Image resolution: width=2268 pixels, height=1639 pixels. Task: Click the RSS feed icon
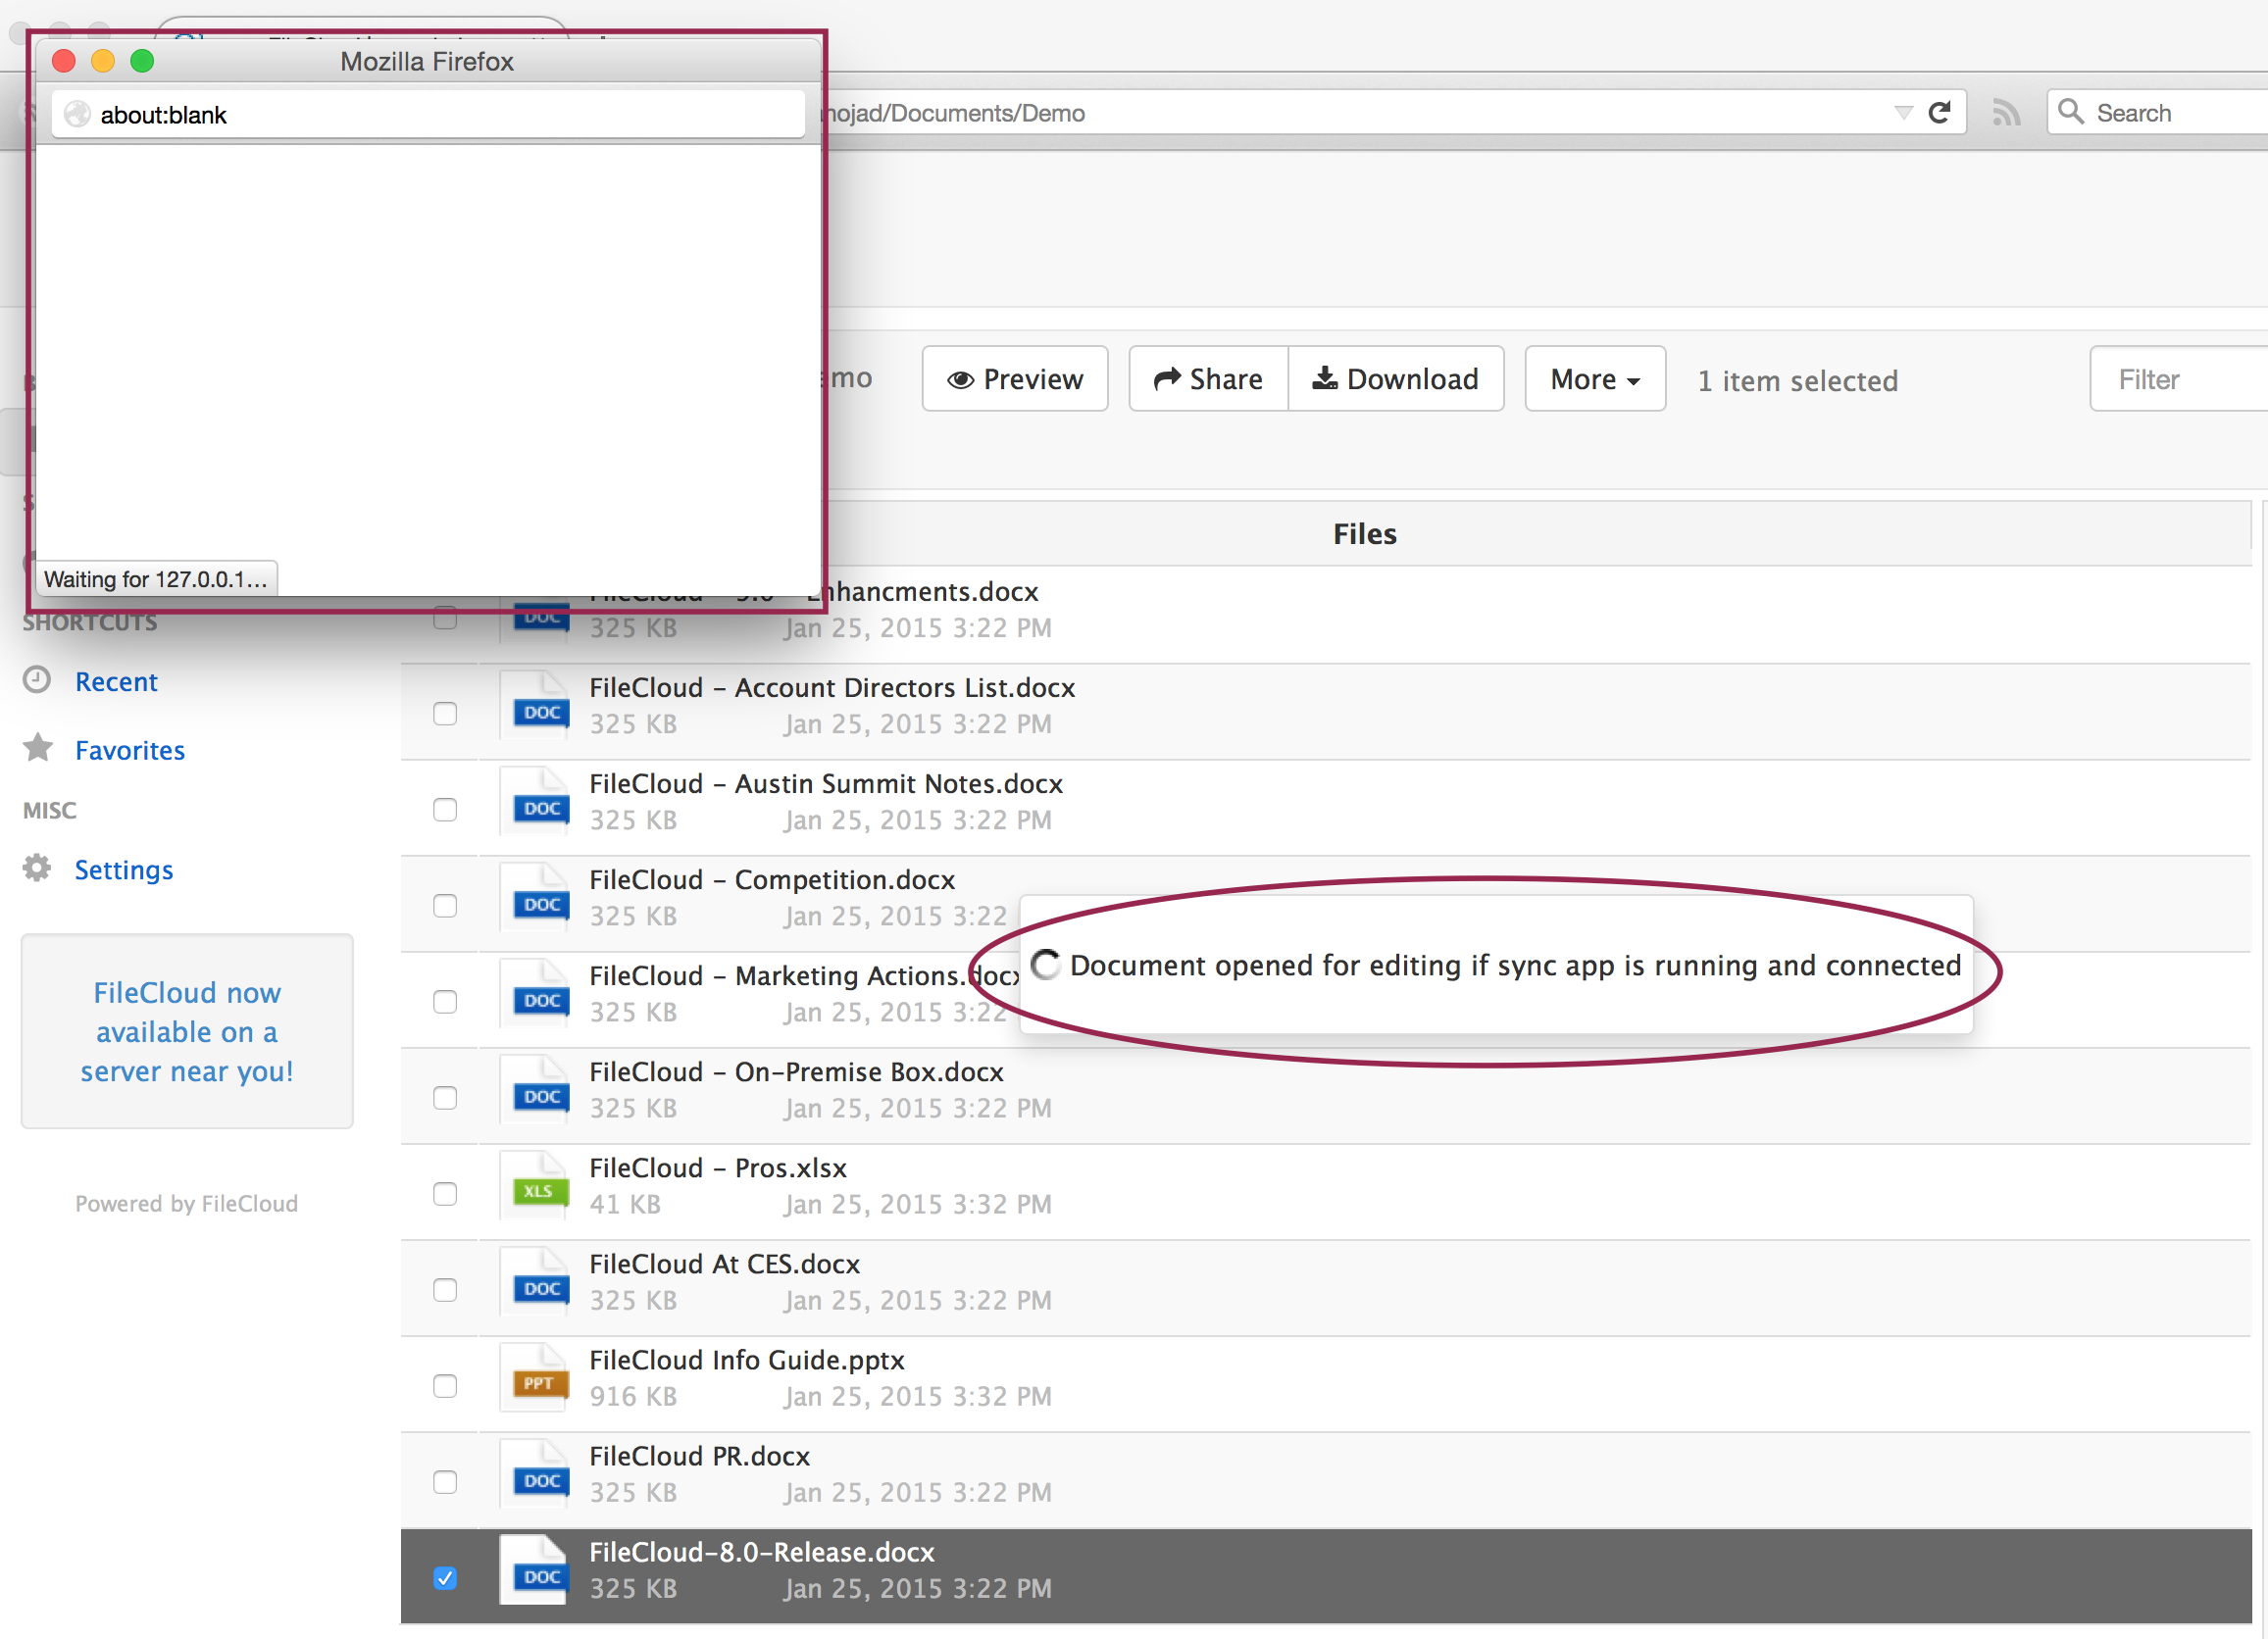coord(2005,113)
